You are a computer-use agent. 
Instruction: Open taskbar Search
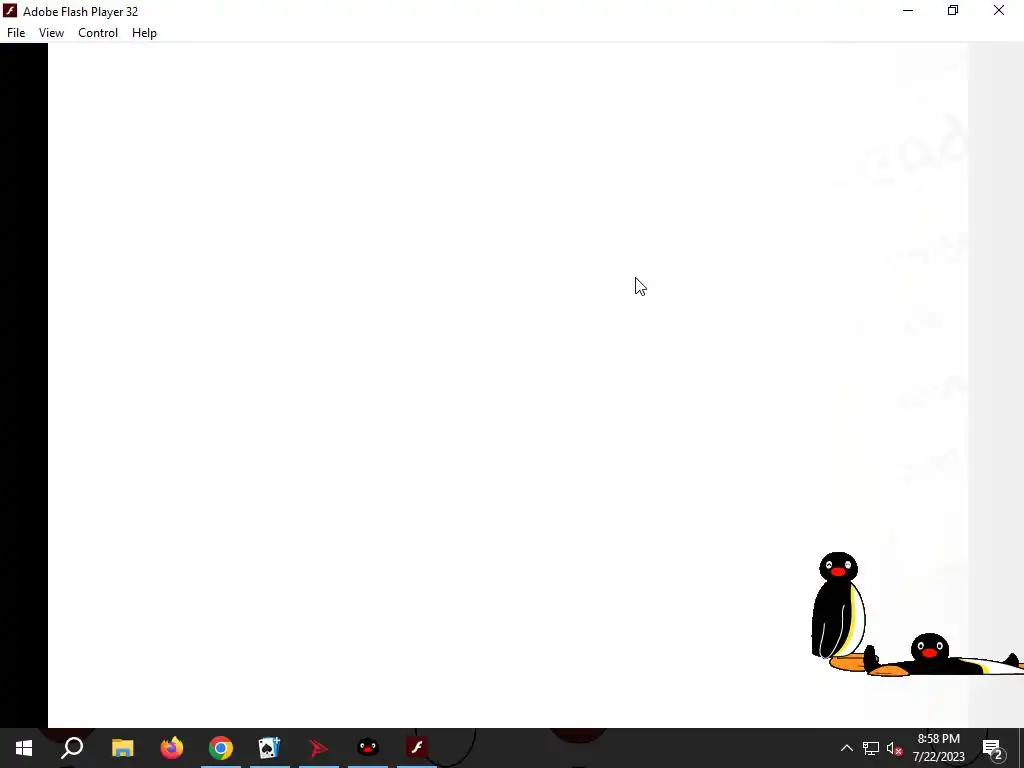tap(72, 748)
